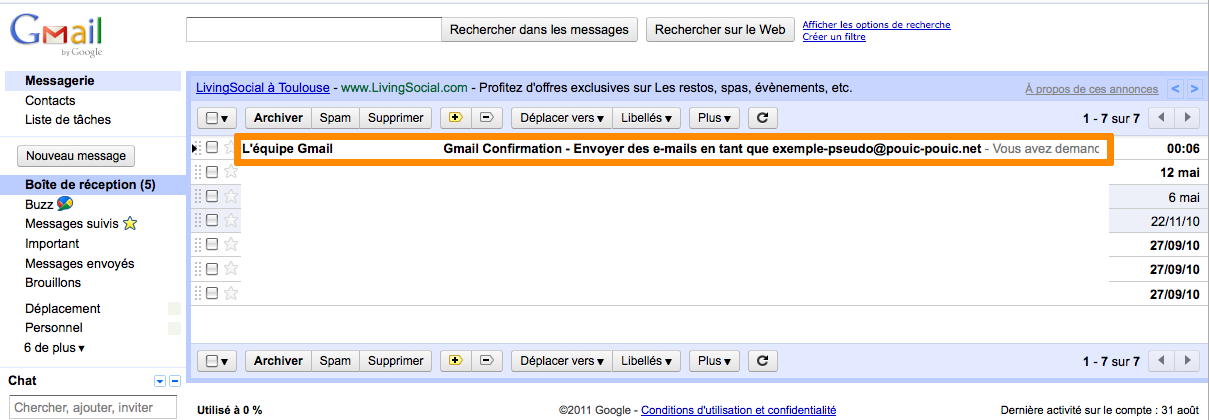Click Rechercher dans les messages button
The height and width of the screenshot is (420, 1209).
click(539, 30)
